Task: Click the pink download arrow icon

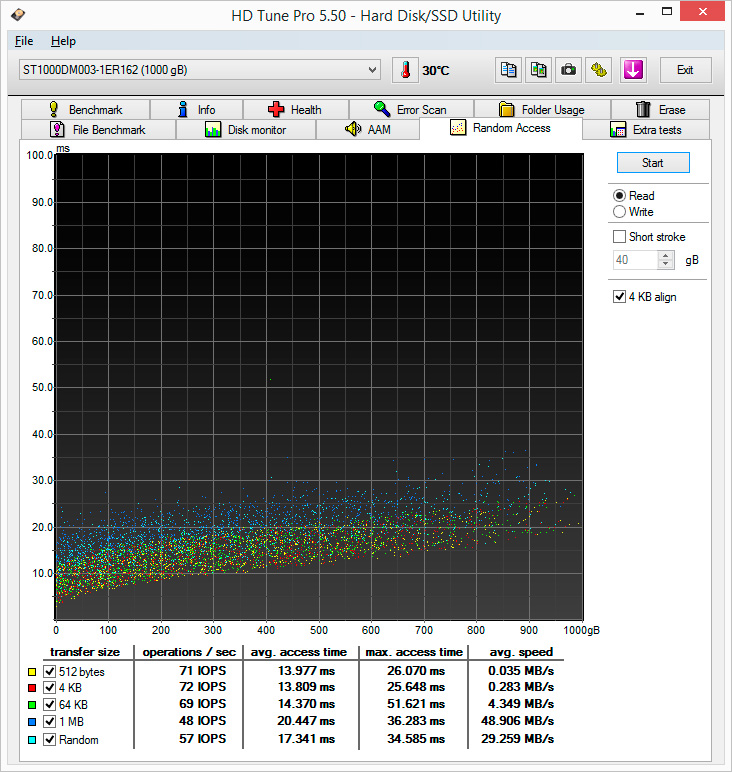Action: point(632,70)
